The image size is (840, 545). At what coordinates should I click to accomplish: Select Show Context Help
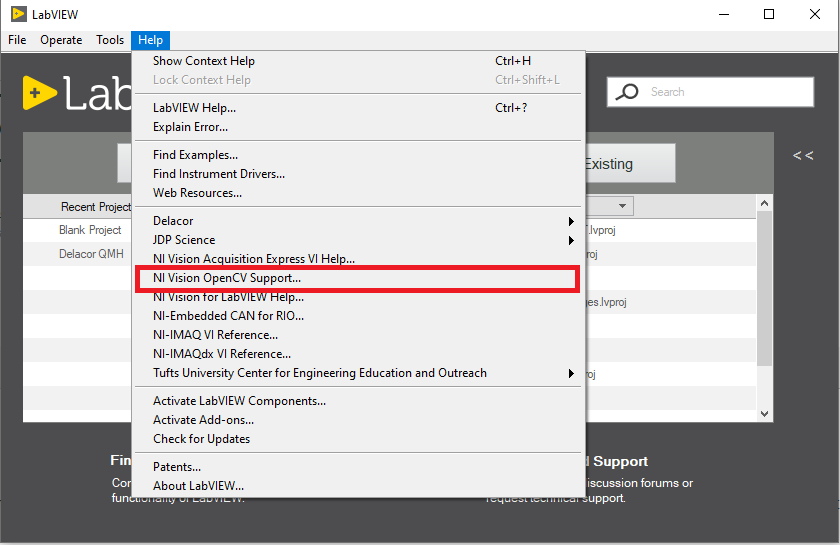point(358,61)
